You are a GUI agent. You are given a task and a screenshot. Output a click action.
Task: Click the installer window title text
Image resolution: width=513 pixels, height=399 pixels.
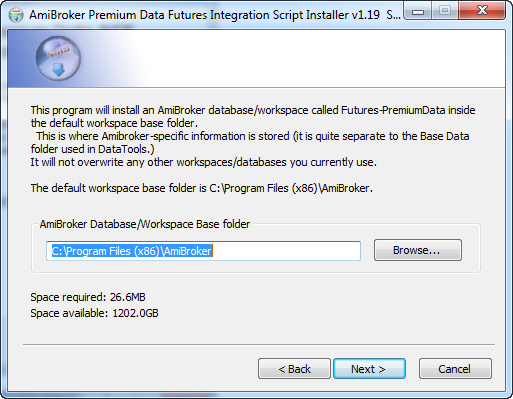(215, 15)
